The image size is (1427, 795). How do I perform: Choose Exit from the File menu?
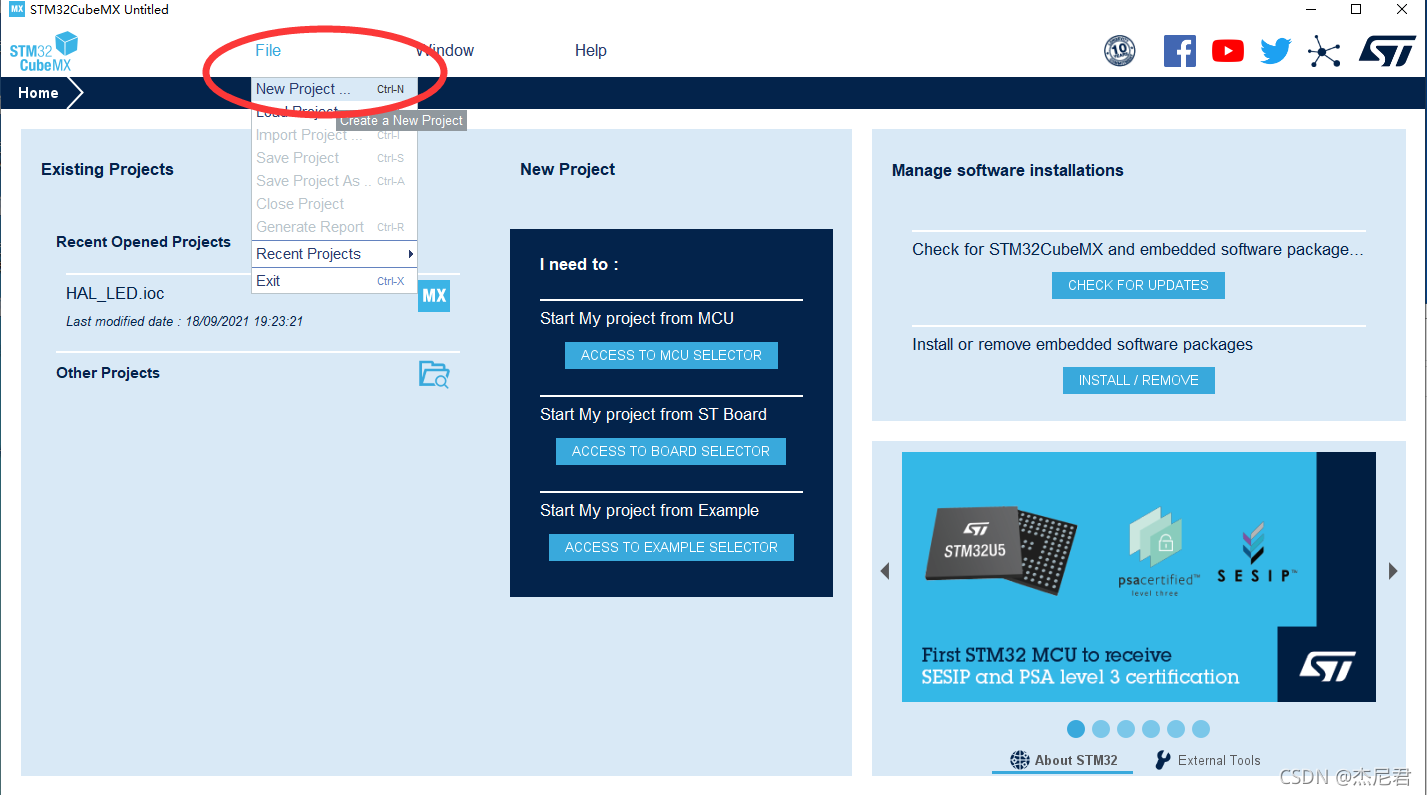pos(334,281)
